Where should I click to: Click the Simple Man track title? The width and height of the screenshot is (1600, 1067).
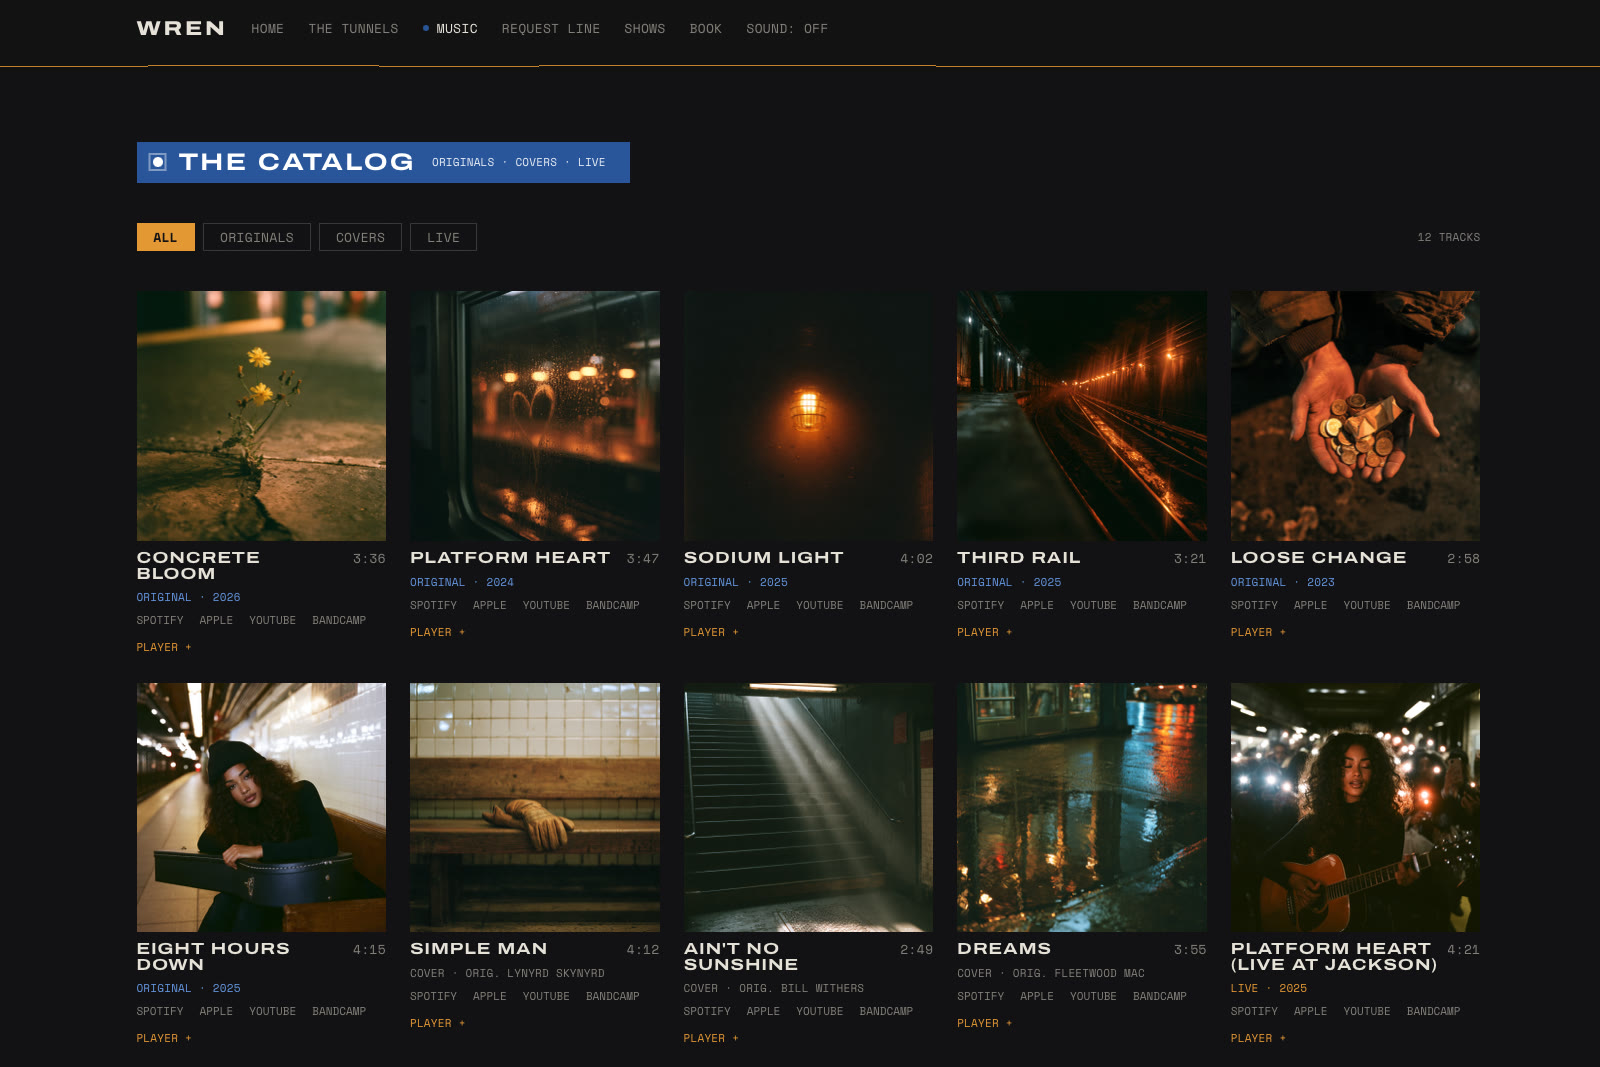click(479, 948)
